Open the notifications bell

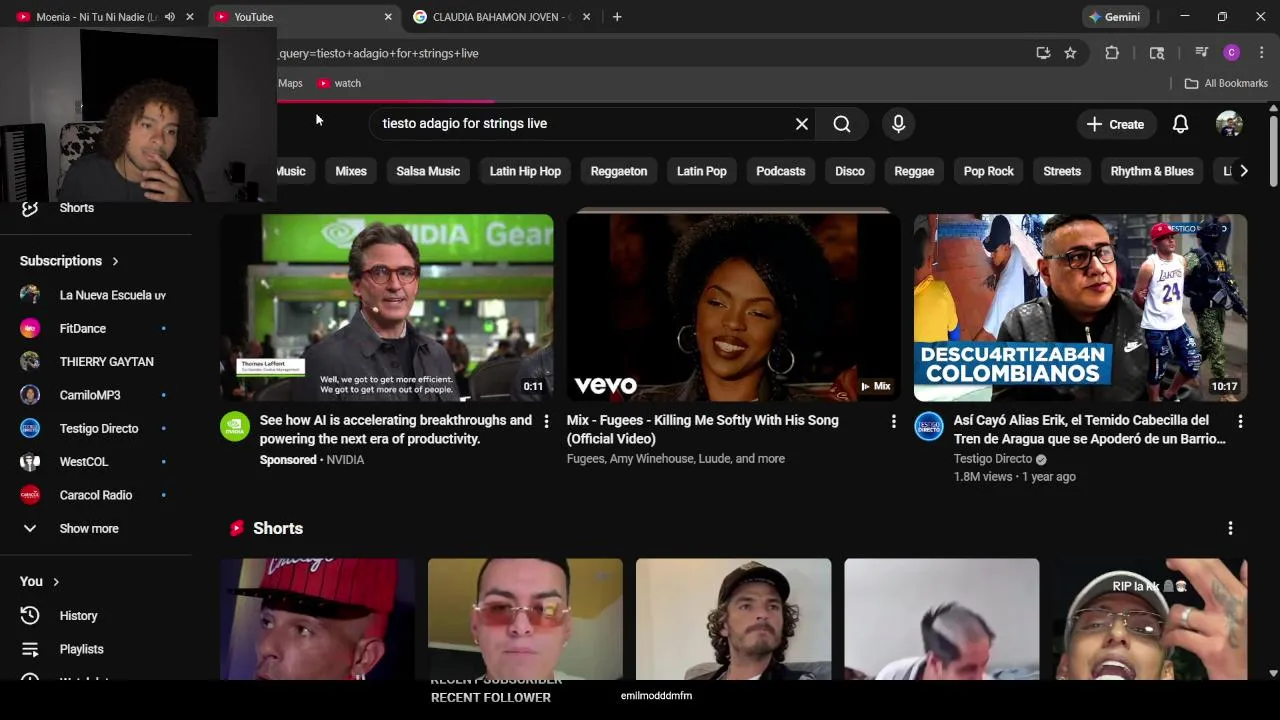coord(1180,124)
